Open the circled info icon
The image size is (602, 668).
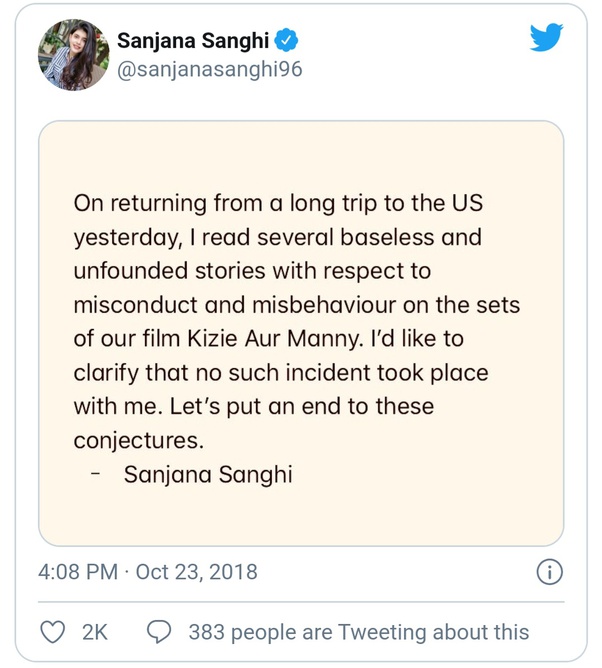pos(549,572)
